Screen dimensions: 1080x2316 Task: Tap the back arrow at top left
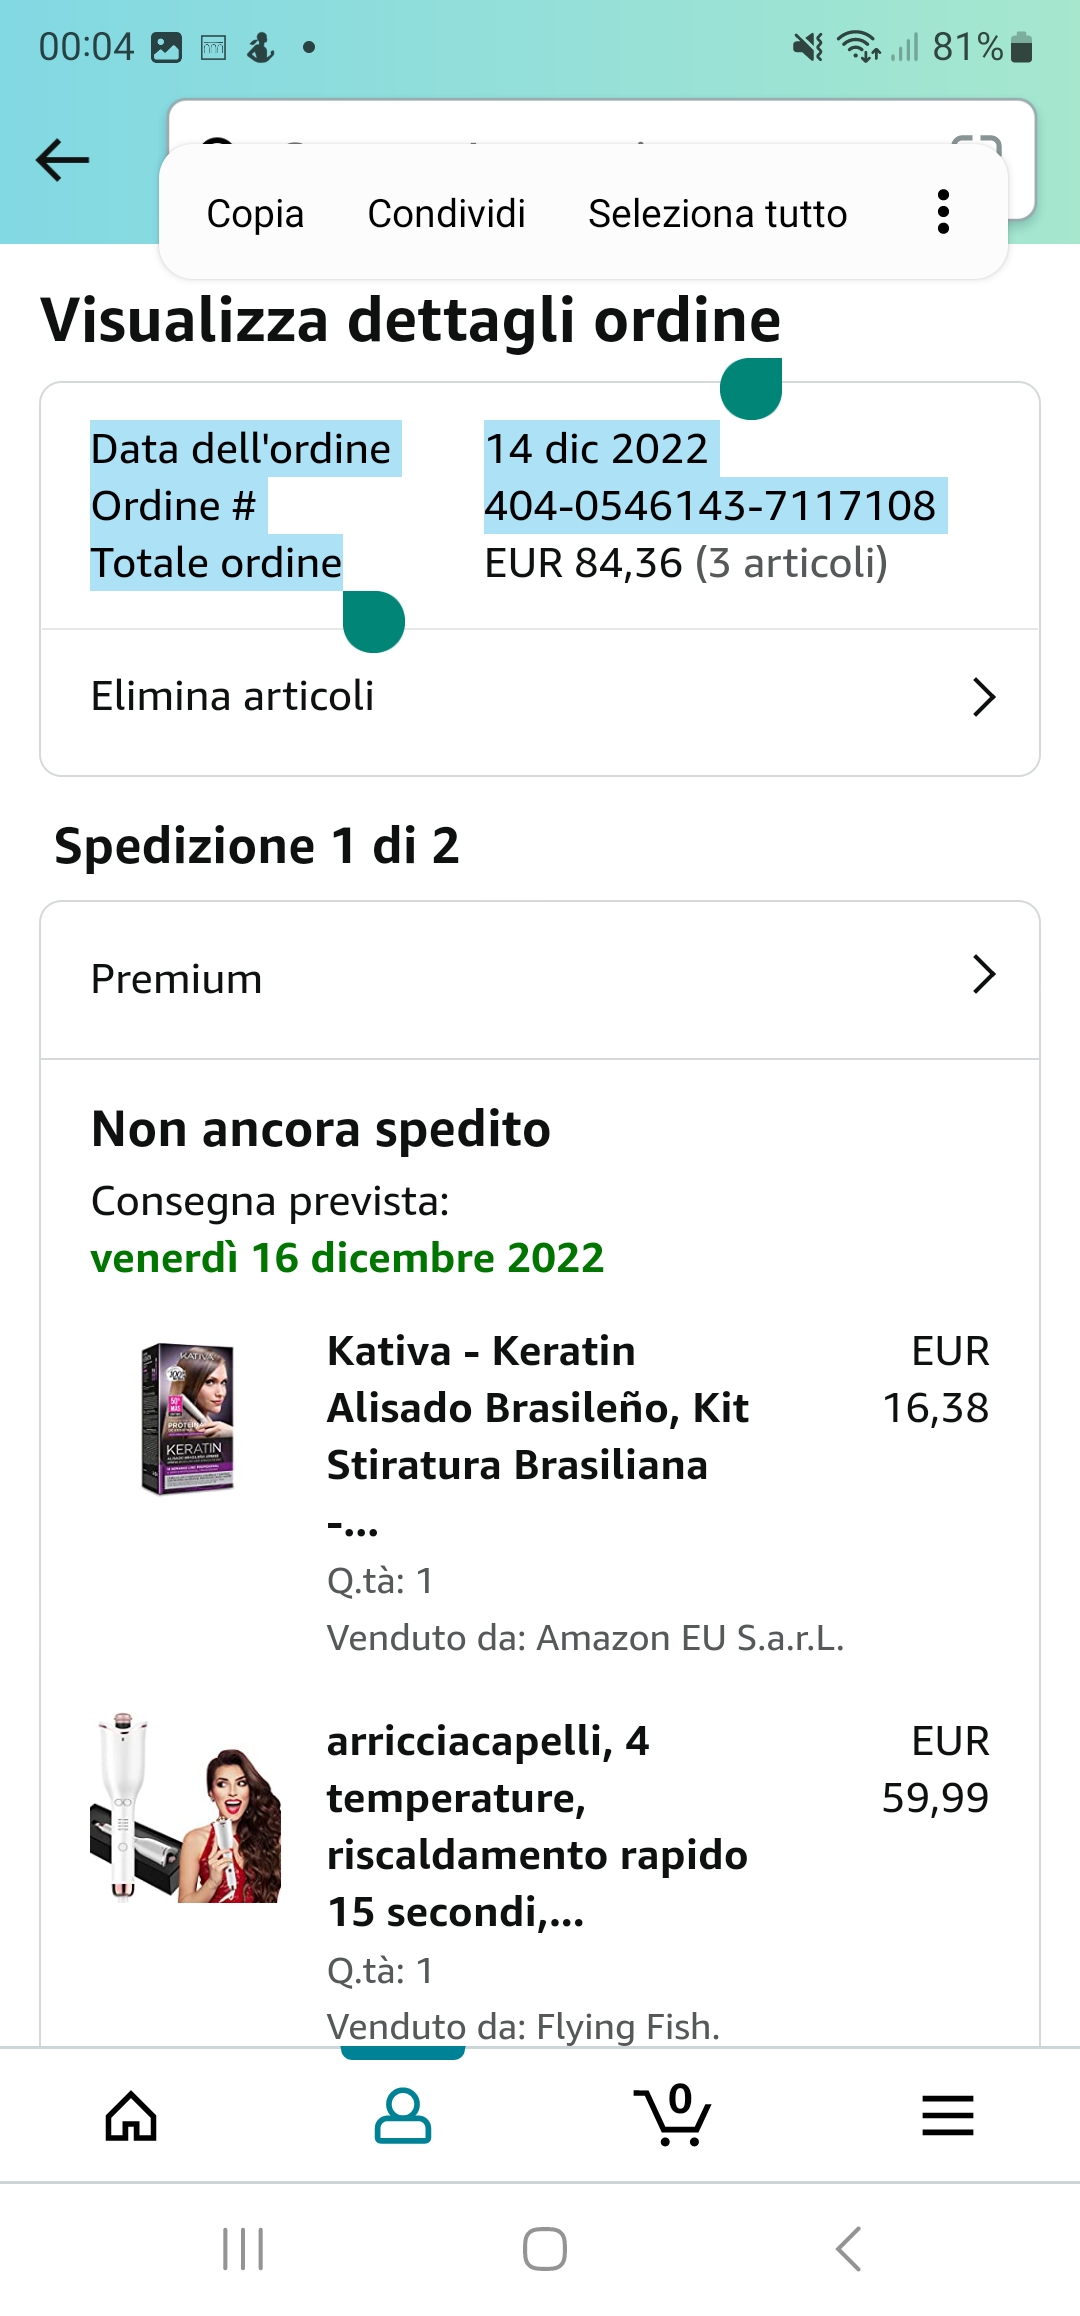tap(62, 160)
